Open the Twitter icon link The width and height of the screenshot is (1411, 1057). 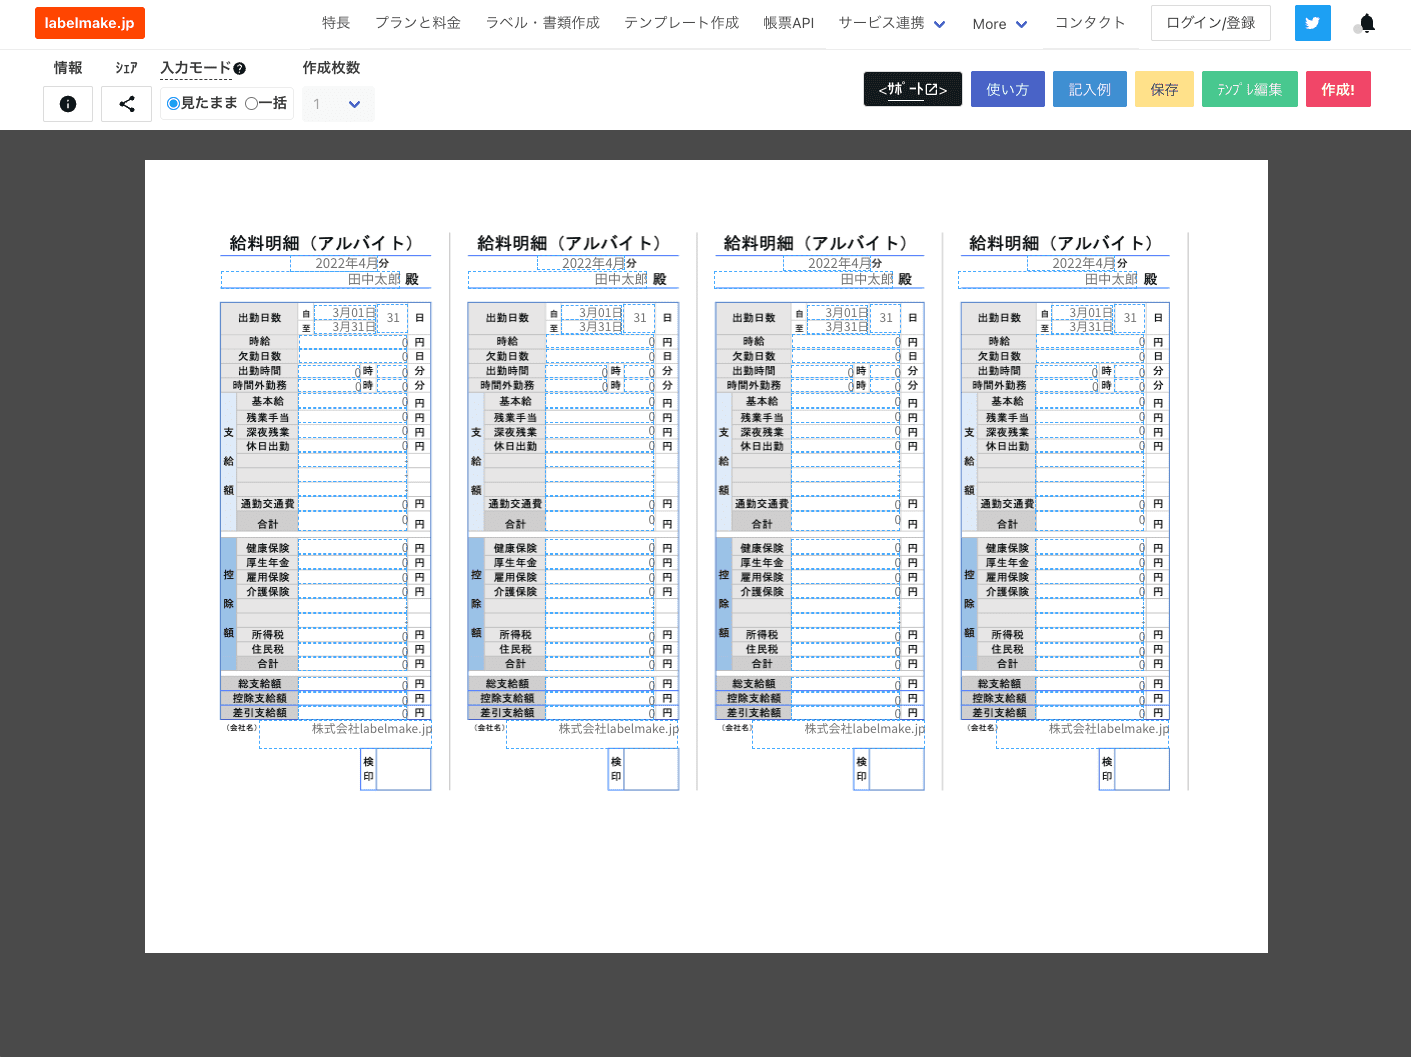[1312, 23]
